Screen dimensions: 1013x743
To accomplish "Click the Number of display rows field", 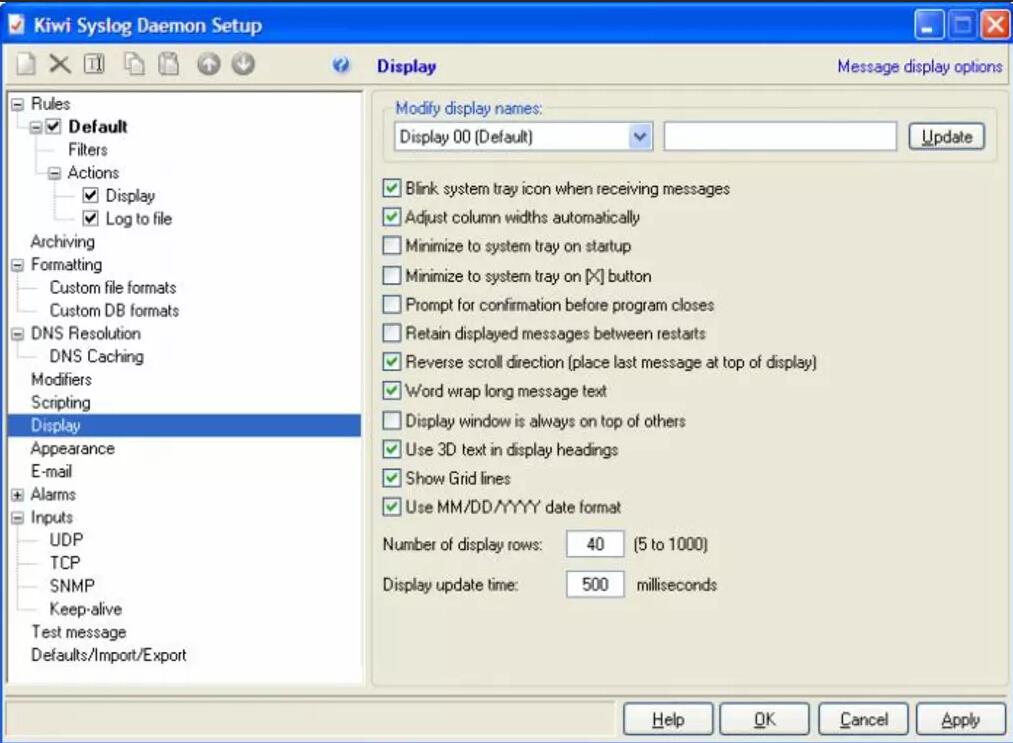I will pyautogui.click(x=595, y=544).
